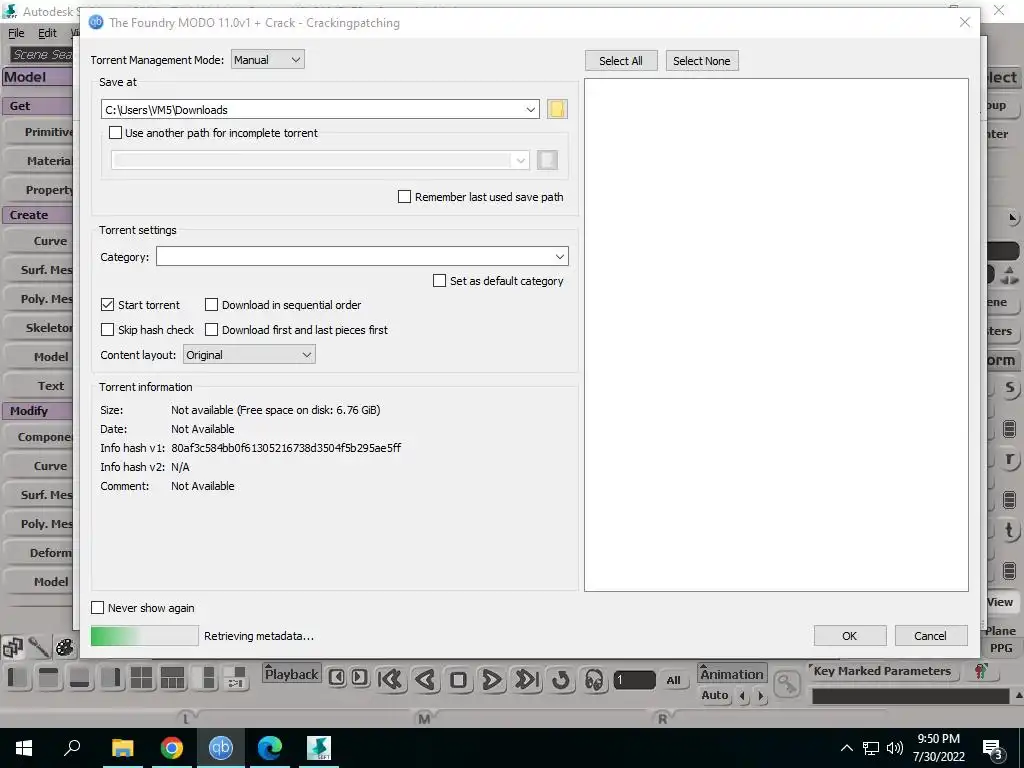Image resolution: width=1024 pixels, height=768 pixels.
Task: Click the brush tool icon at Softimage bottom left
Action: point(39,647)
